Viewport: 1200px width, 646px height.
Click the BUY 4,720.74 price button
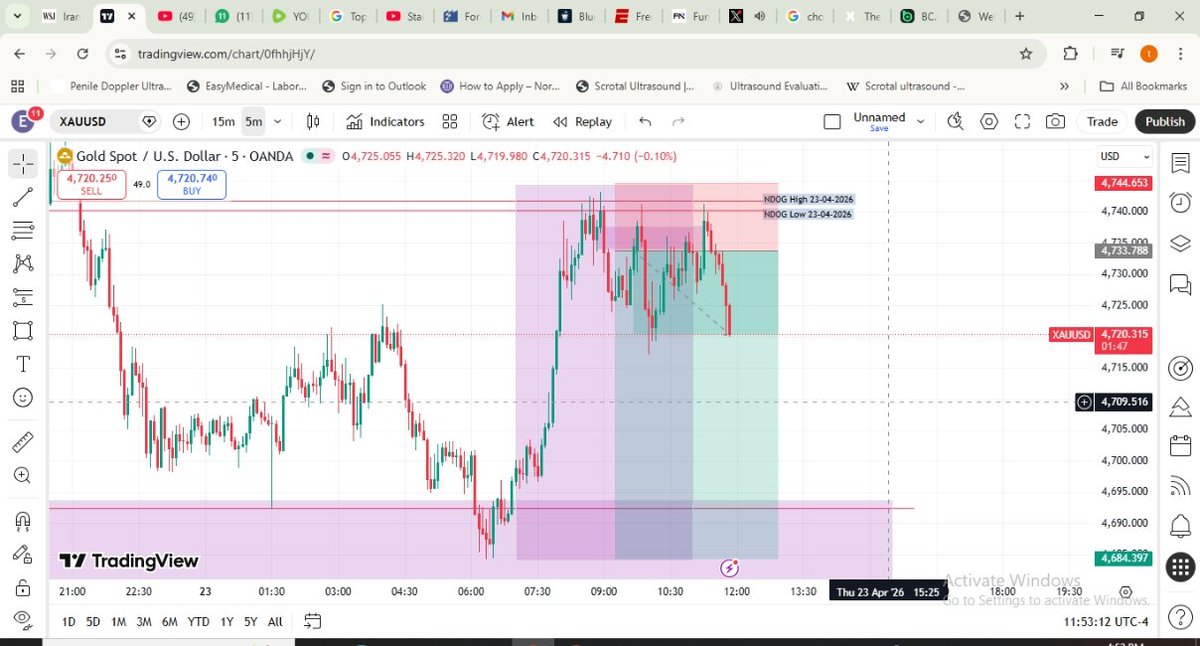(x=191, y=184)
